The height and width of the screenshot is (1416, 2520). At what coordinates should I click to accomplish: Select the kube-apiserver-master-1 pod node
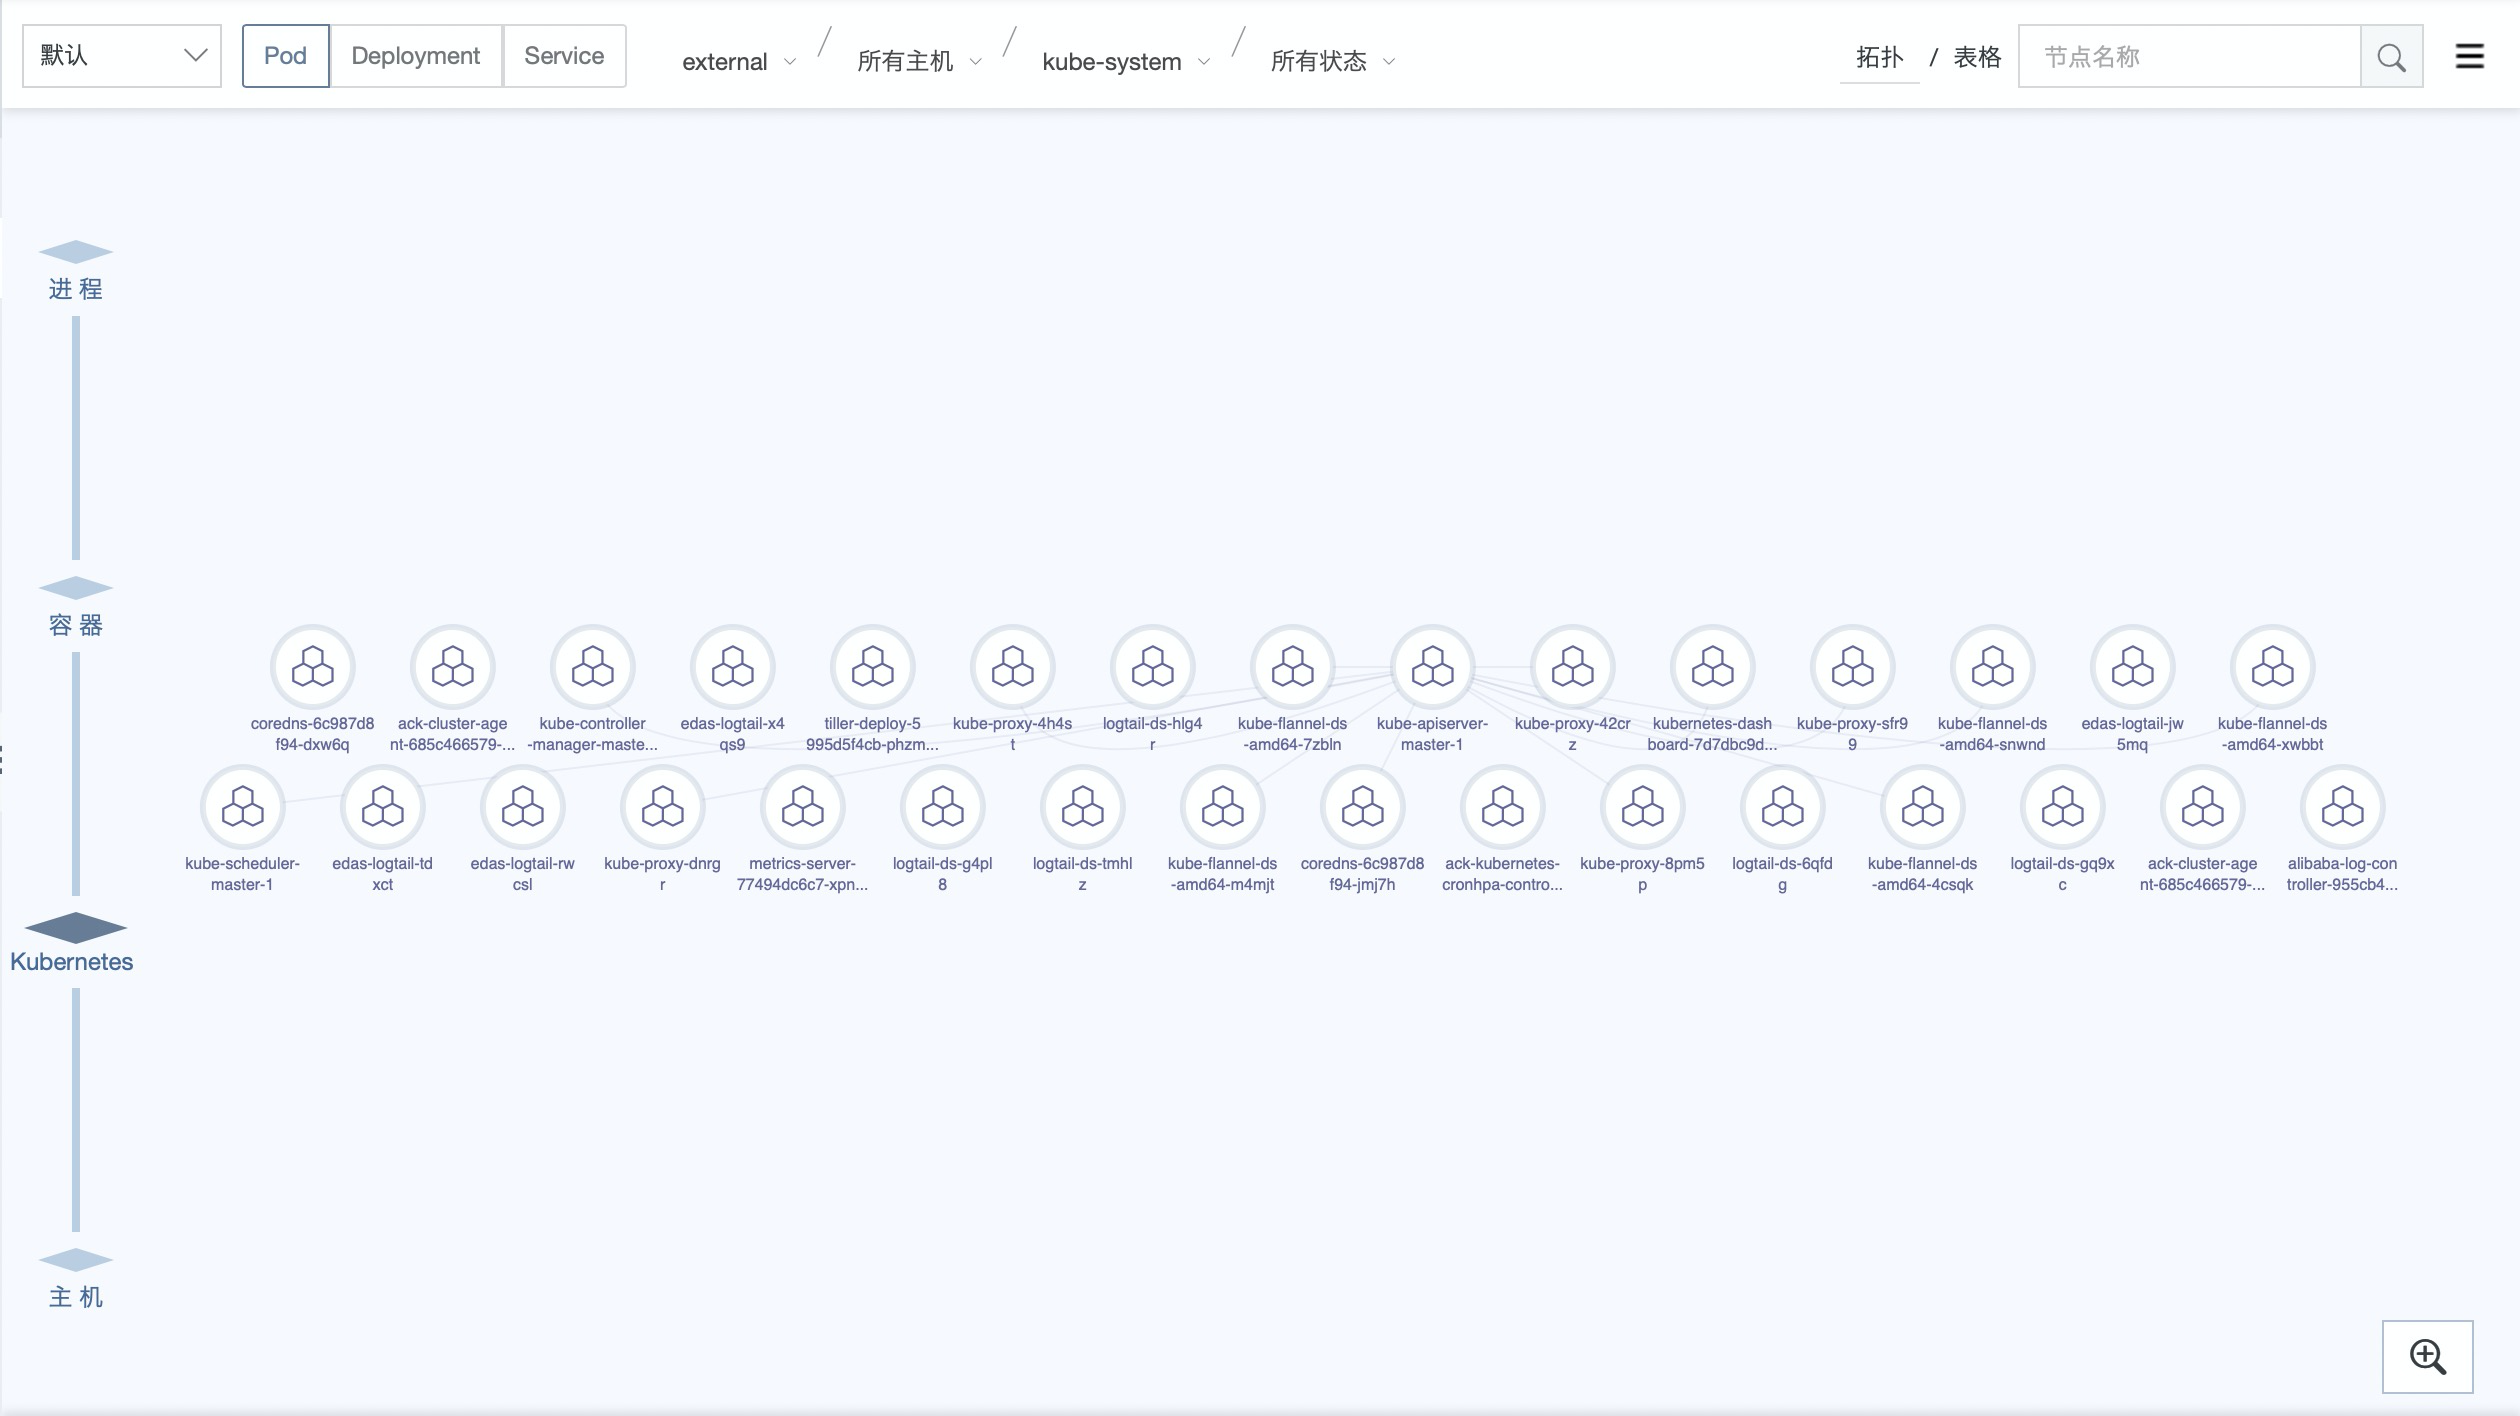click(x=1433, y=667)
